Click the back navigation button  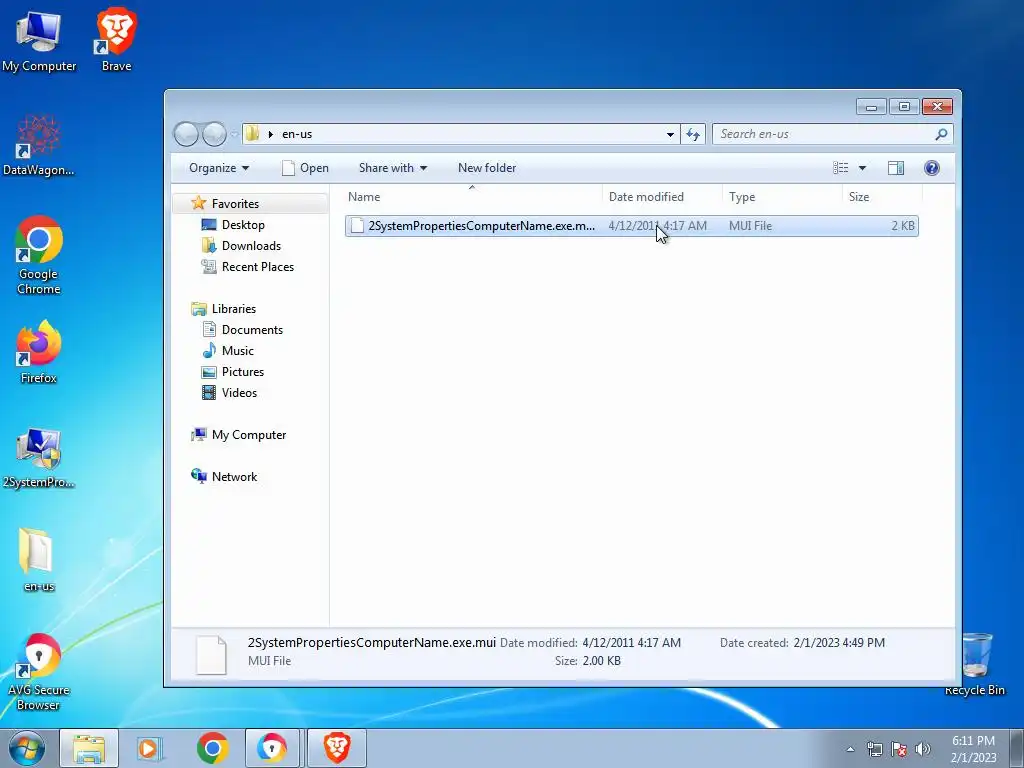pos(186,134)
